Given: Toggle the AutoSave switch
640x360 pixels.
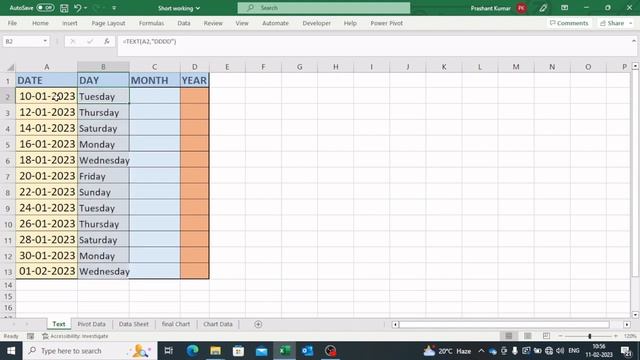Looking at the screenshot, I should click(45, 8).
